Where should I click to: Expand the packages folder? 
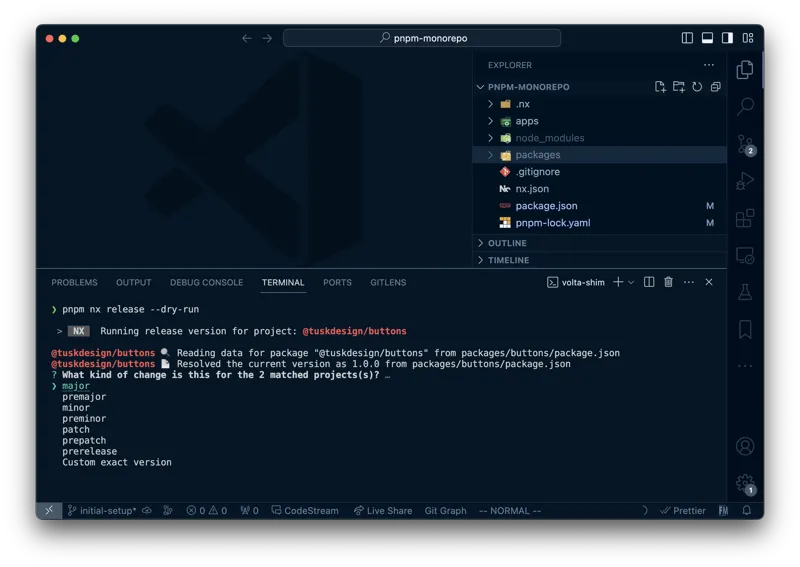pos(538,155)
